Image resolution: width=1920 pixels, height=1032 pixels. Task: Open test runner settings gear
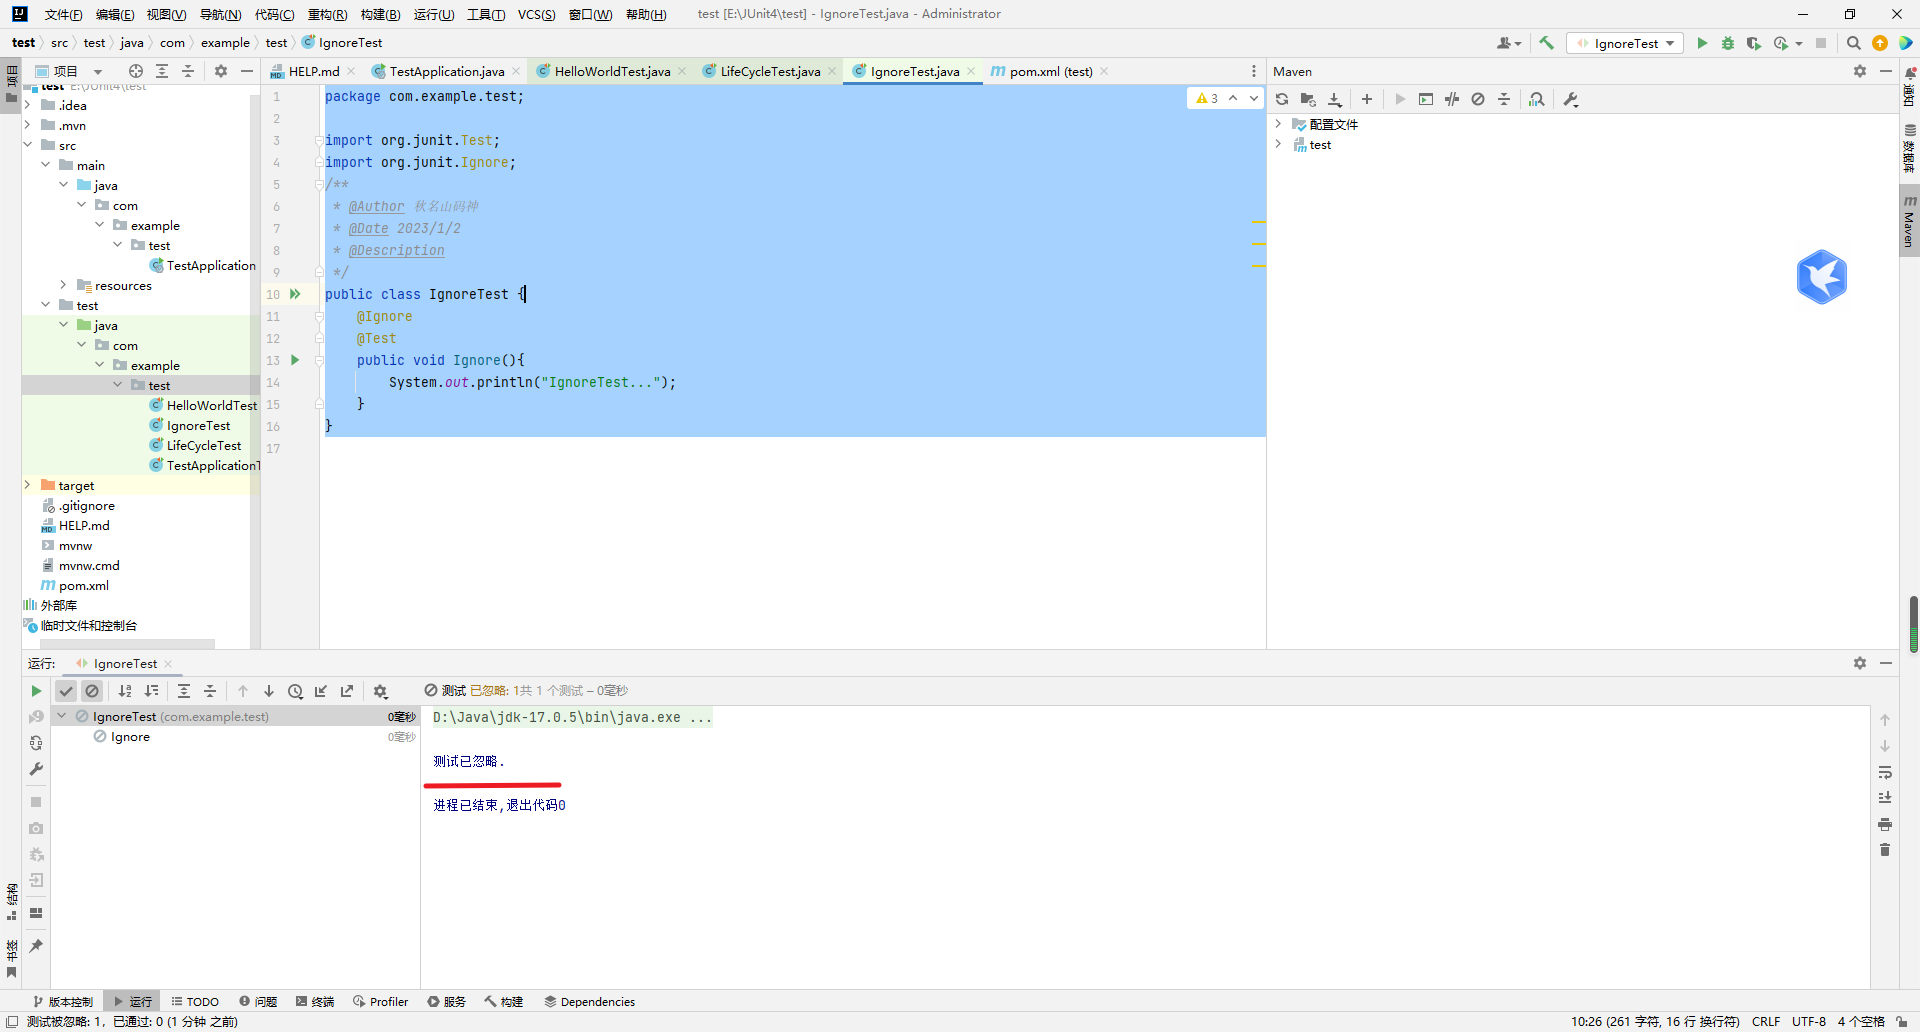click(380, 691)
